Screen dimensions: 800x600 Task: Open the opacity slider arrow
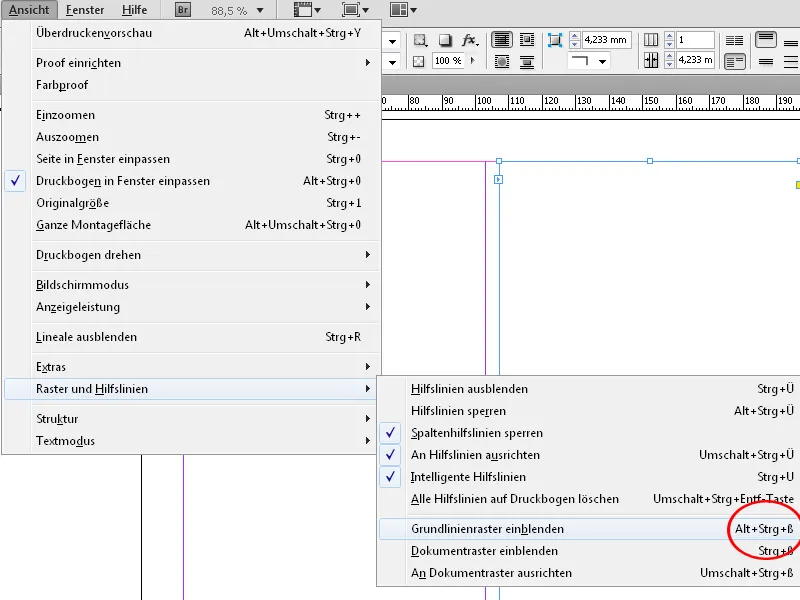point(472,61)
